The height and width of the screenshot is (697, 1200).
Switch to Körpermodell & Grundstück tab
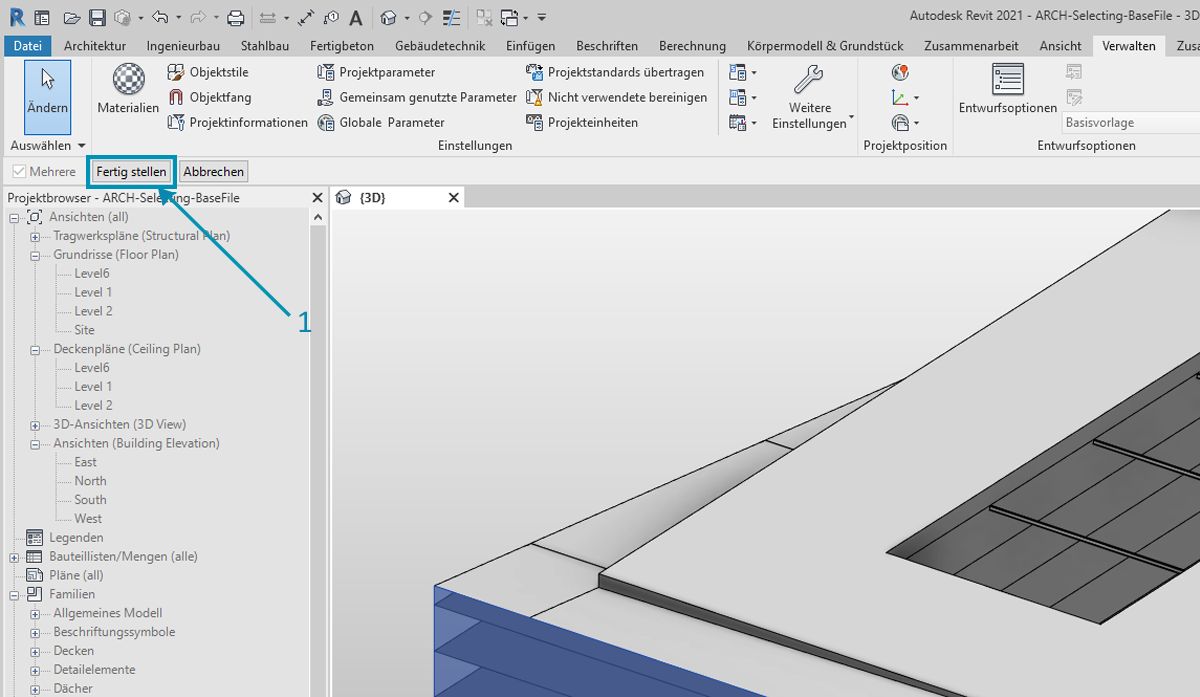pyautogui.click(x=825, y=46)
